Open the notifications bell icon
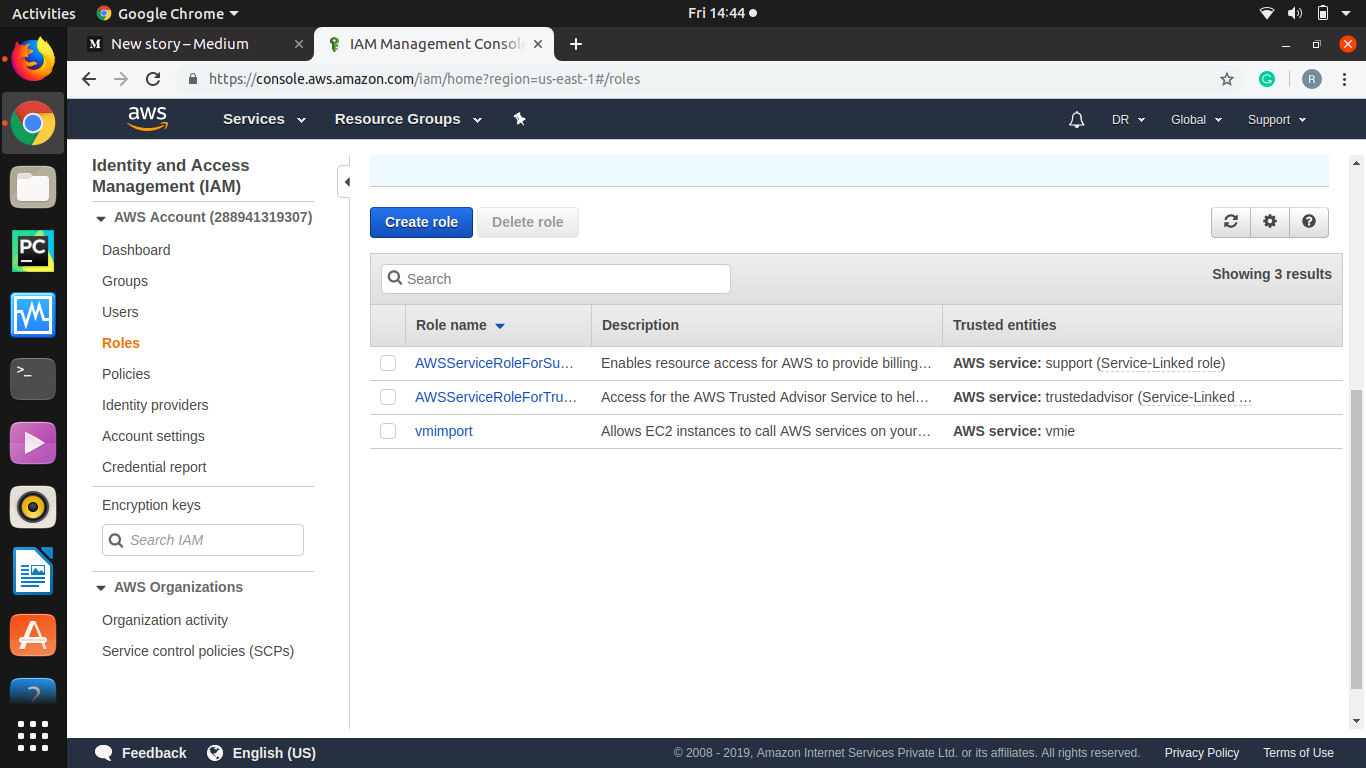1366x768 pixels. 1077,119
